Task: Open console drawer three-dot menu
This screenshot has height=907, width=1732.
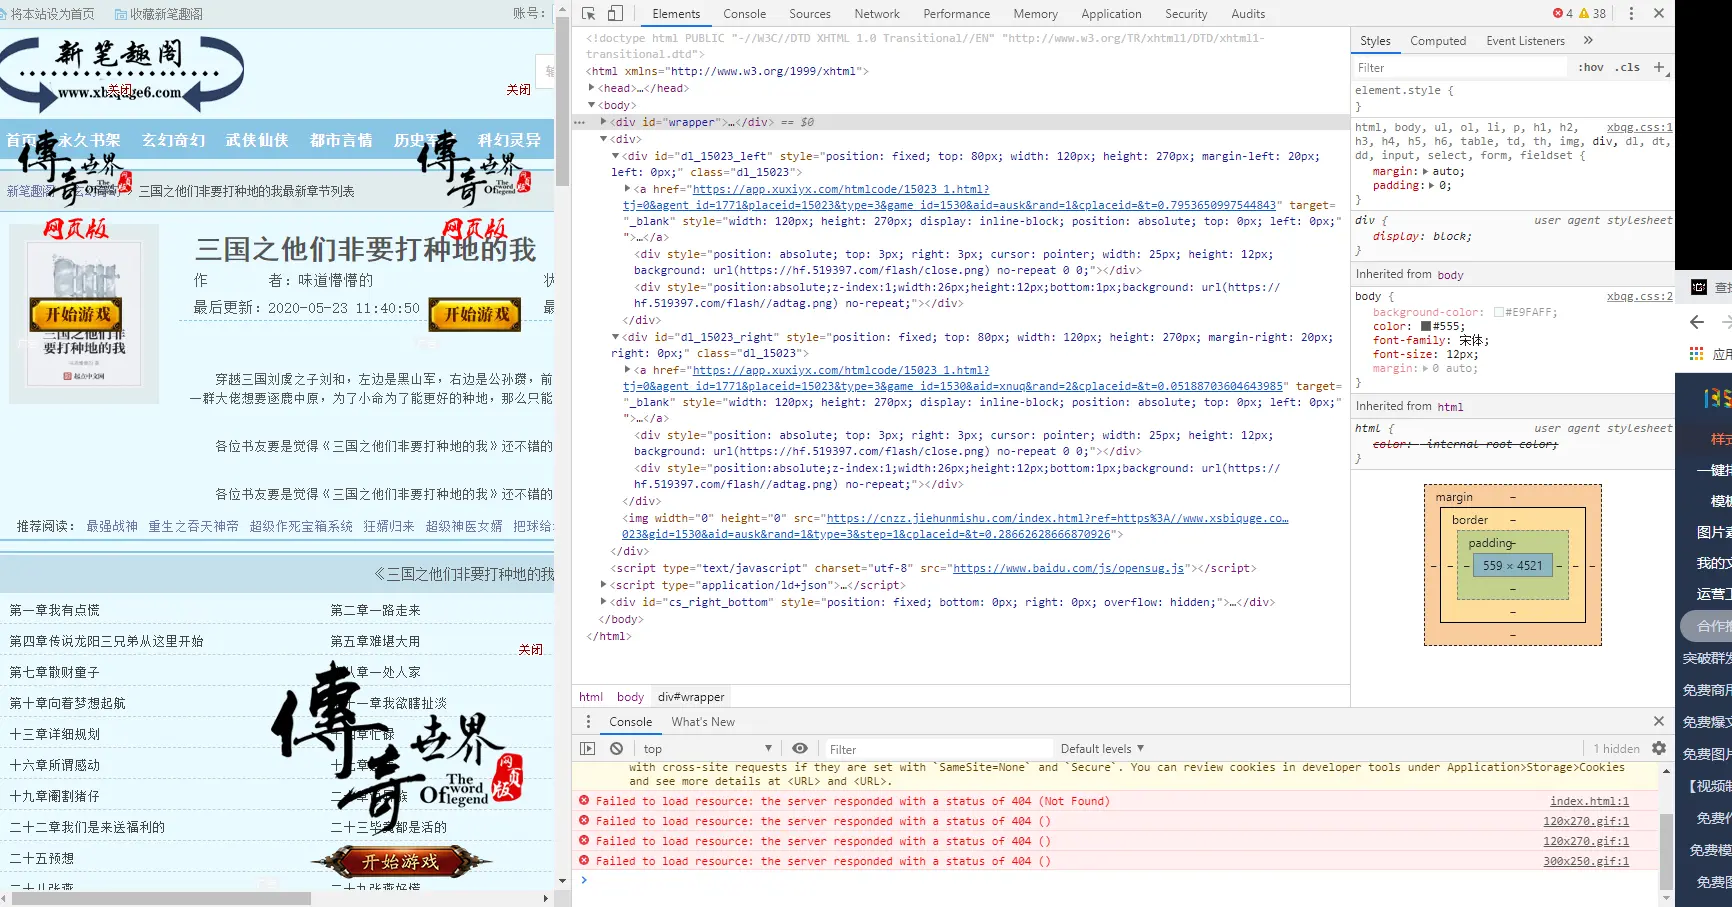Action: (x=588, y=722)
